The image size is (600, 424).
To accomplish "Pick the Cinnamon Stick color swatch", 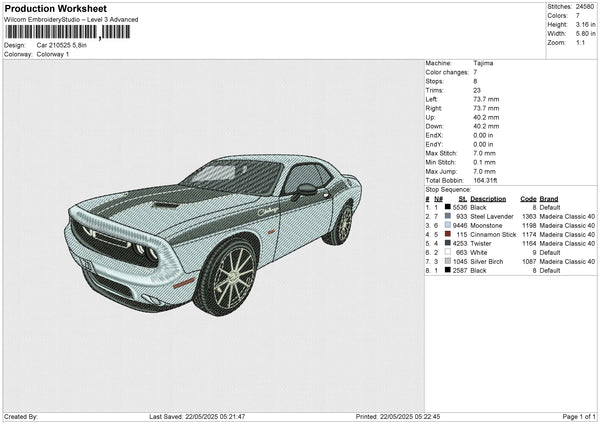I will pyautogui.click(x=447, y=234).
